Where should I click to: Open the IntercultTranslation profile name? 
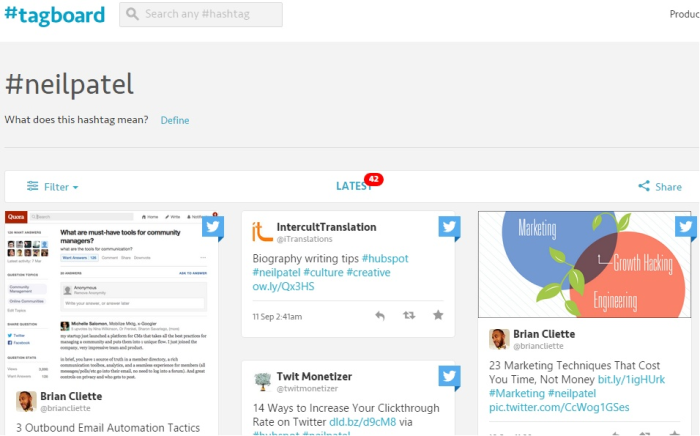click(326, 227)
